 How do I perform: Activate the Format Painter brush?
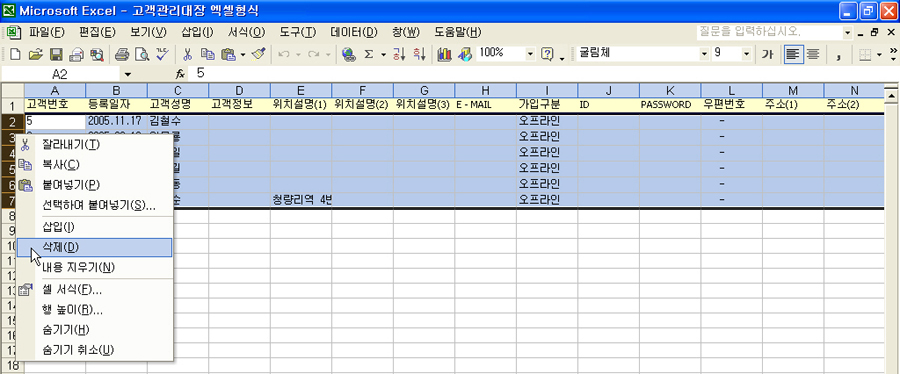259,54
